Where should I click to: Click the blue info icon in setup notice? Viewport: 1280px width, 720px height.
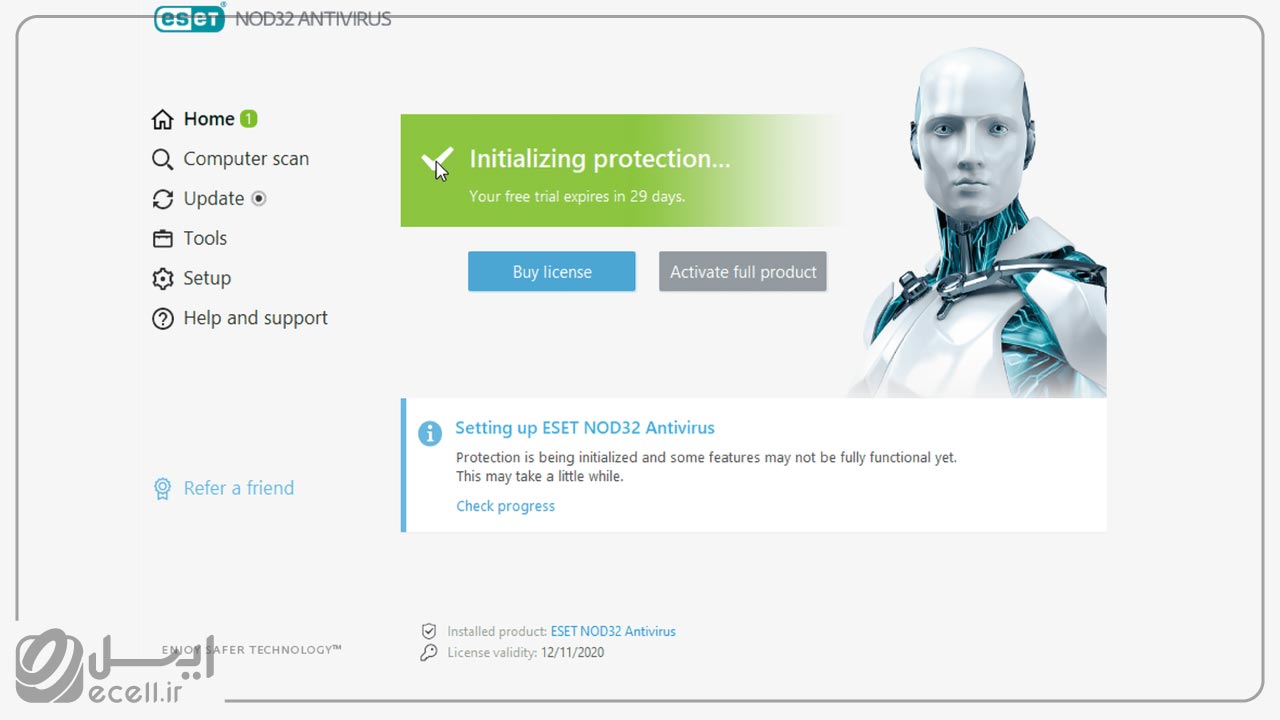430,433
